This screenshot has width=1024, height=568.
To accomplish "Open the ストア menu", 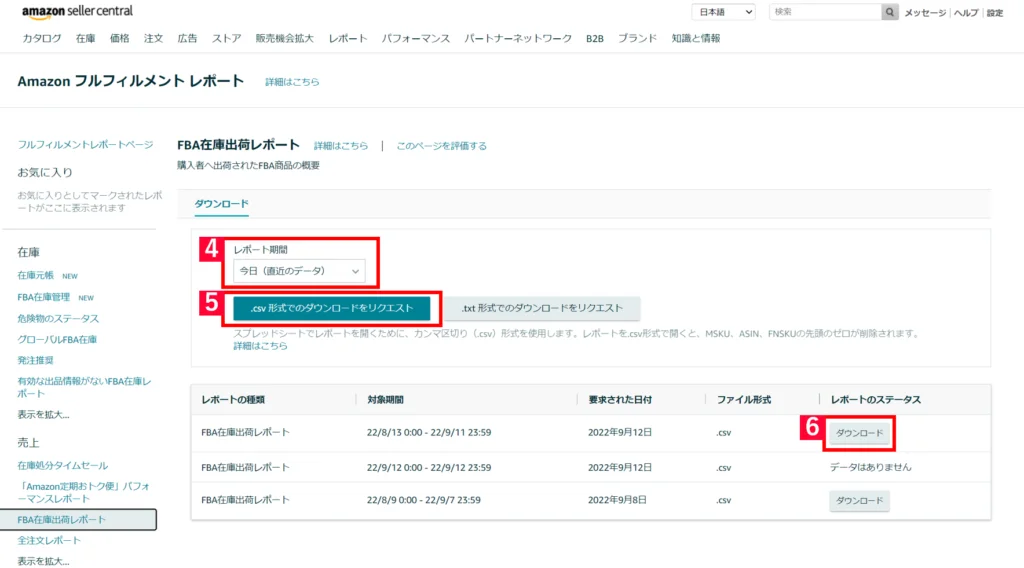I will (227, 39).
